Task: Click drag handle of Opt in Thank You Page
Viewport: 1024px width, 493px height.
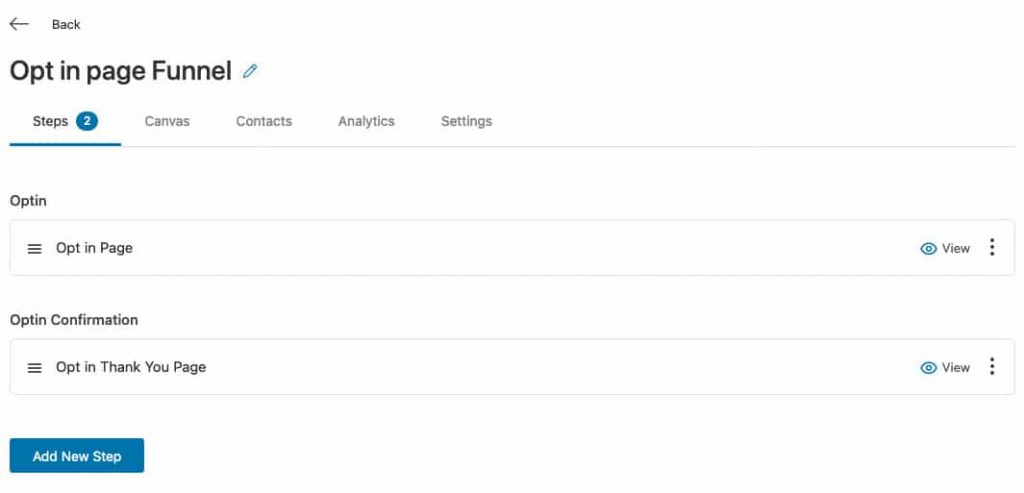Action: [x=35, y=368]
